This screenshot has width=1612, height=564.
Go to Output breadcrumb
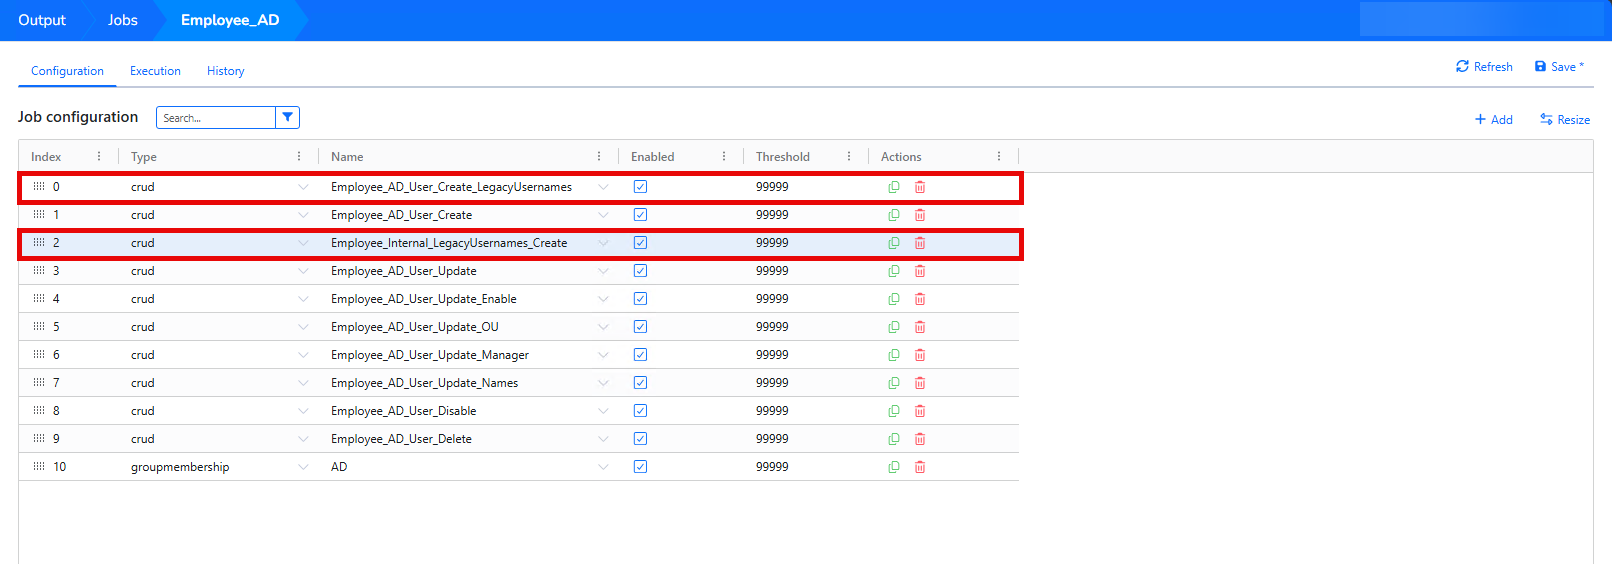pos(42,20)
